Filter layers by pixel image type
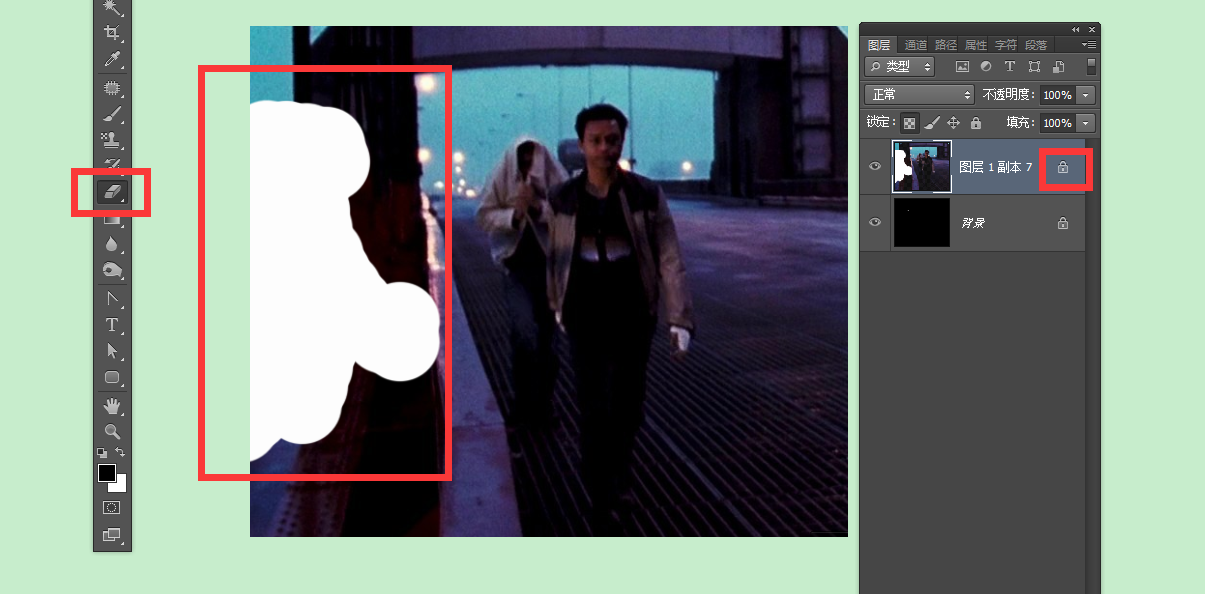 pos(962,67)
